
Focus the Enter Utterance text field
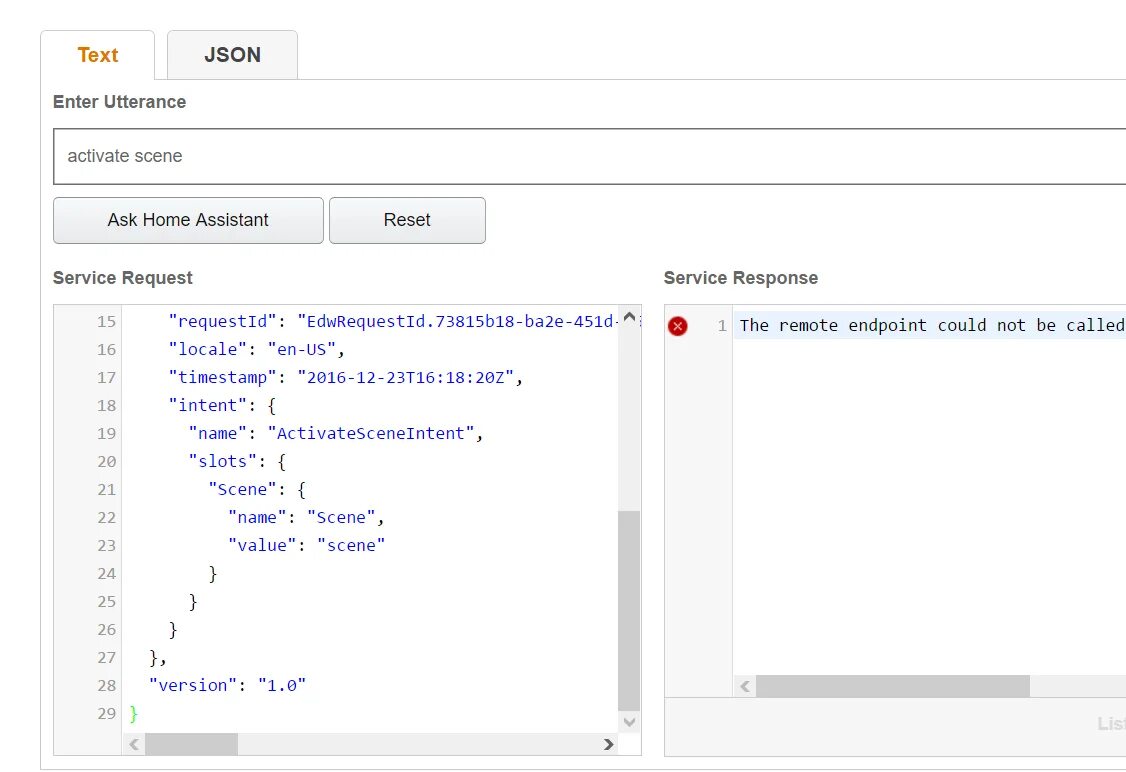click(590, 156)
